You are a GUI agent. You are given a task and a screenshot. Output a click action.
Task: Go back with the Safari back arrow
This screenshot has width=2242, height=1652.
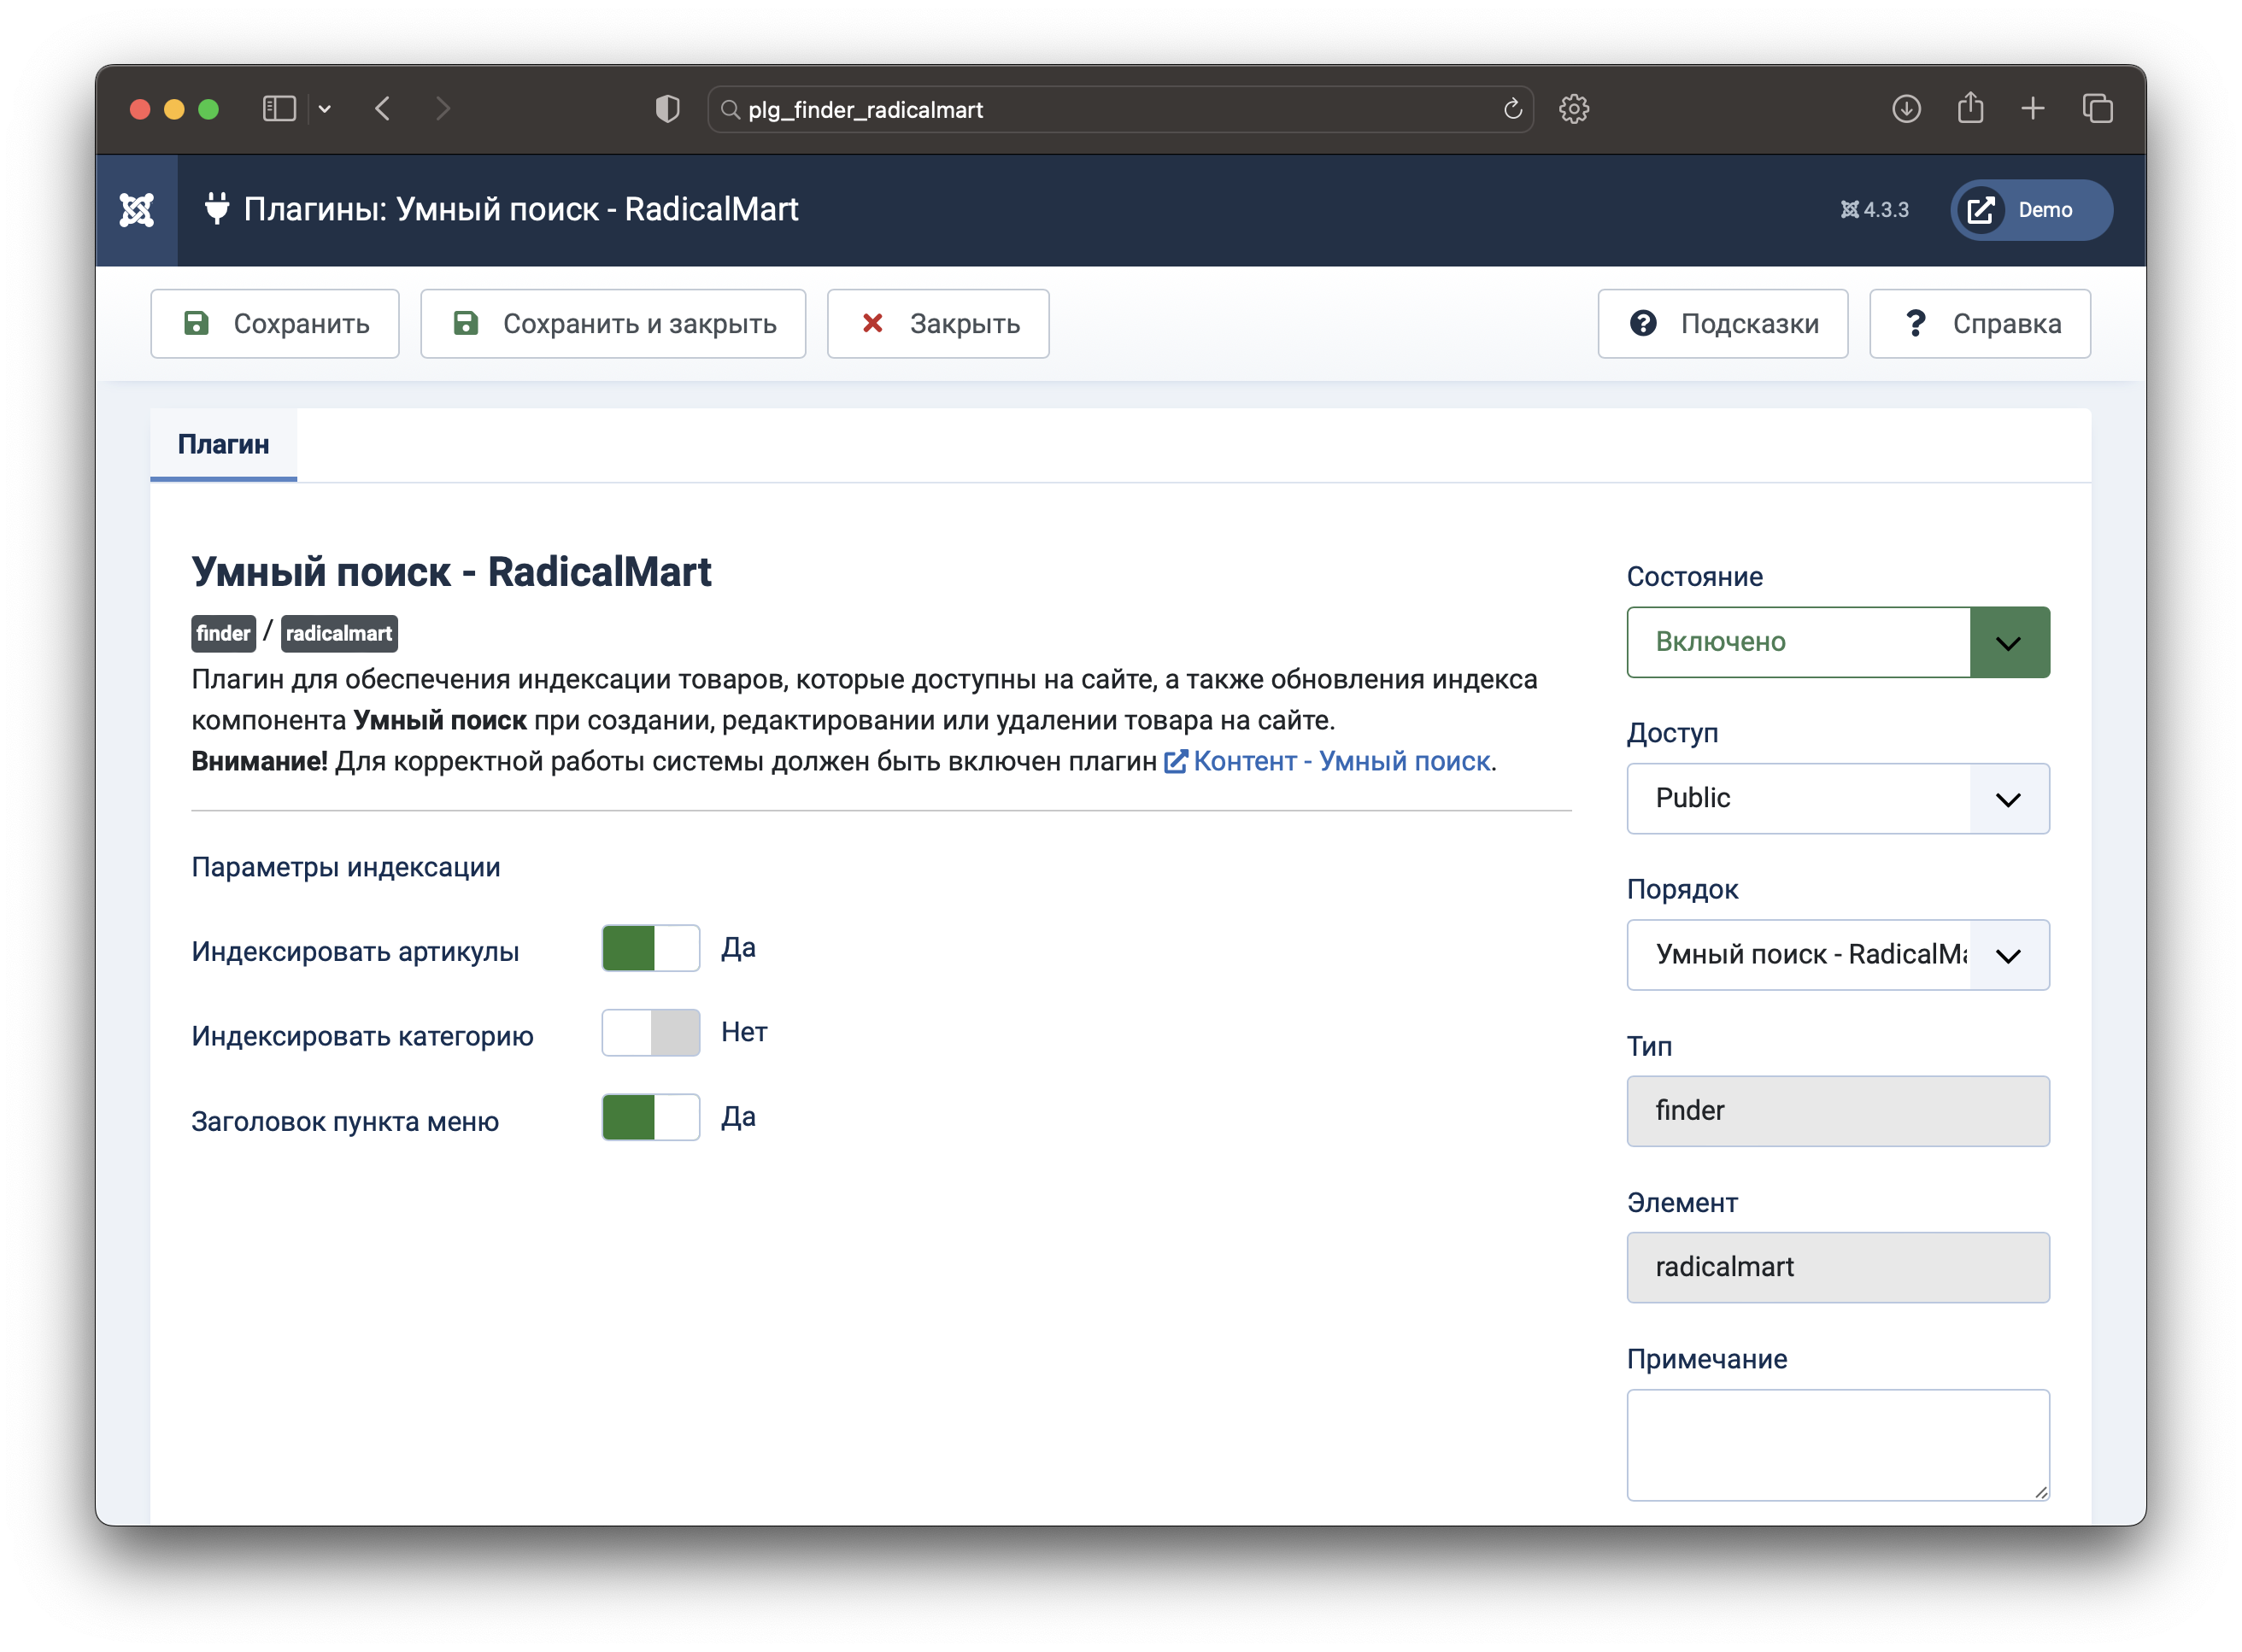(x=383, y=109)
